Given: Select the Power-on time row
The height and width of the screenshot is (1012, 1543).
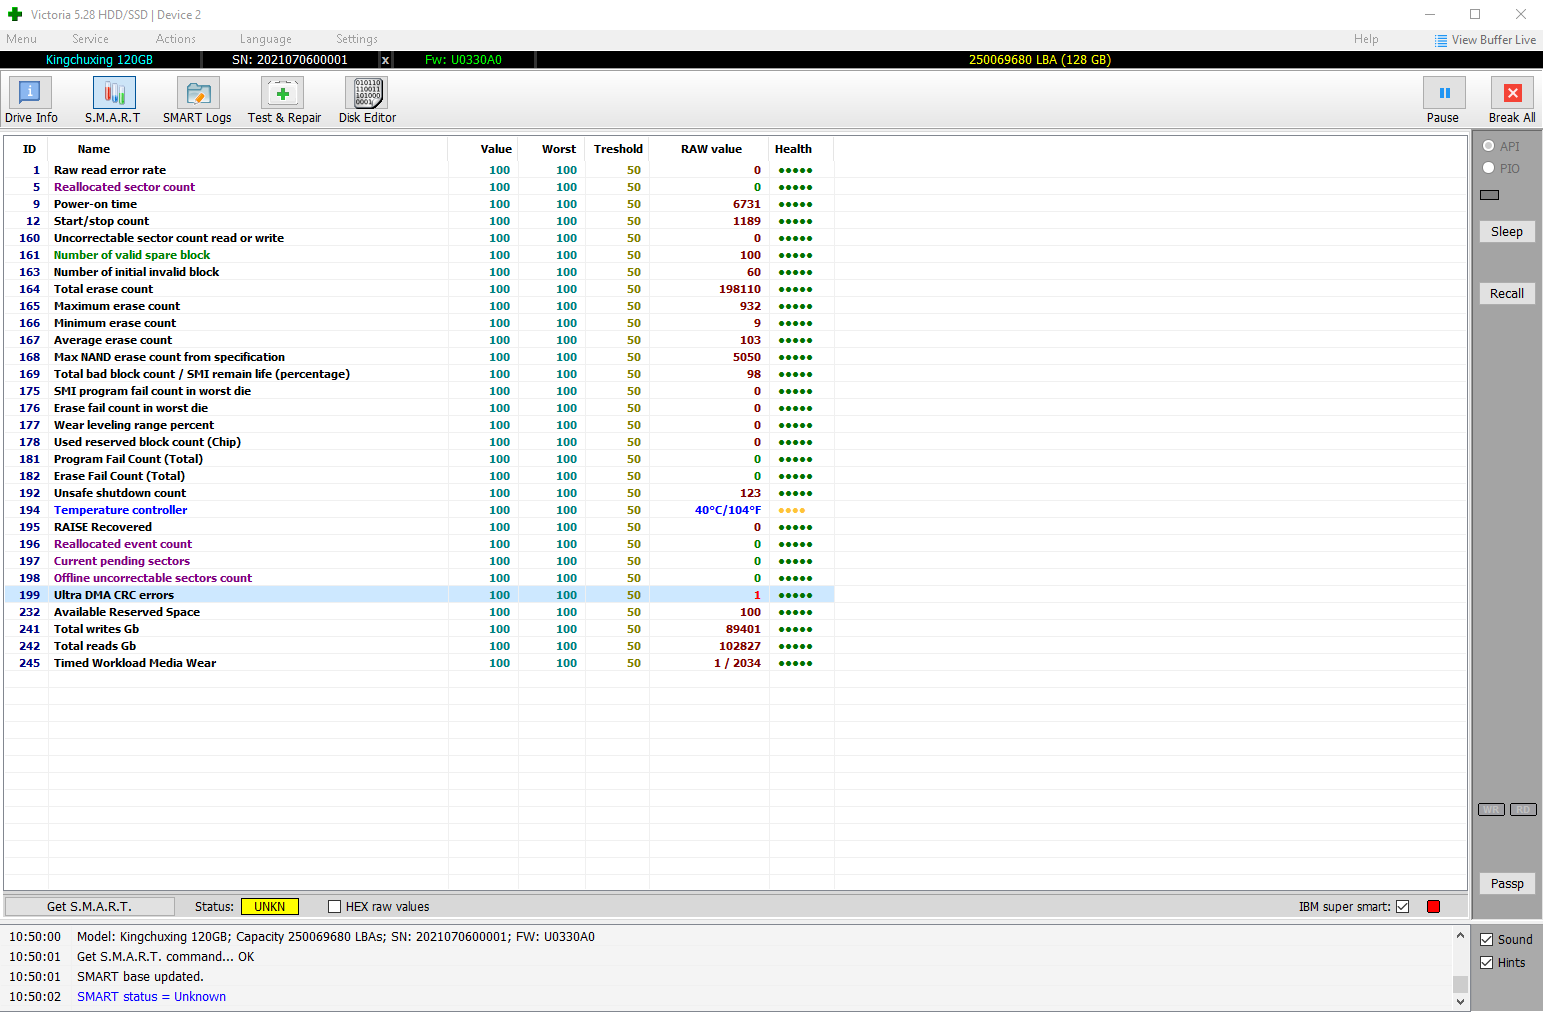Looking at the screenshot, I should pos(419,204).
